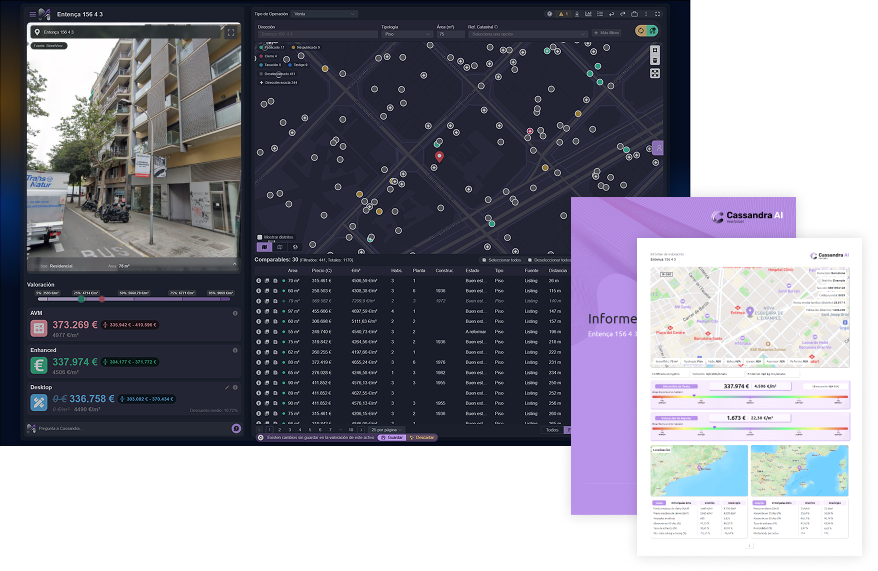Click the blue Desktop valuation tools icon
The width and height of the screenshot is (878, 571).
coord(39,401)
